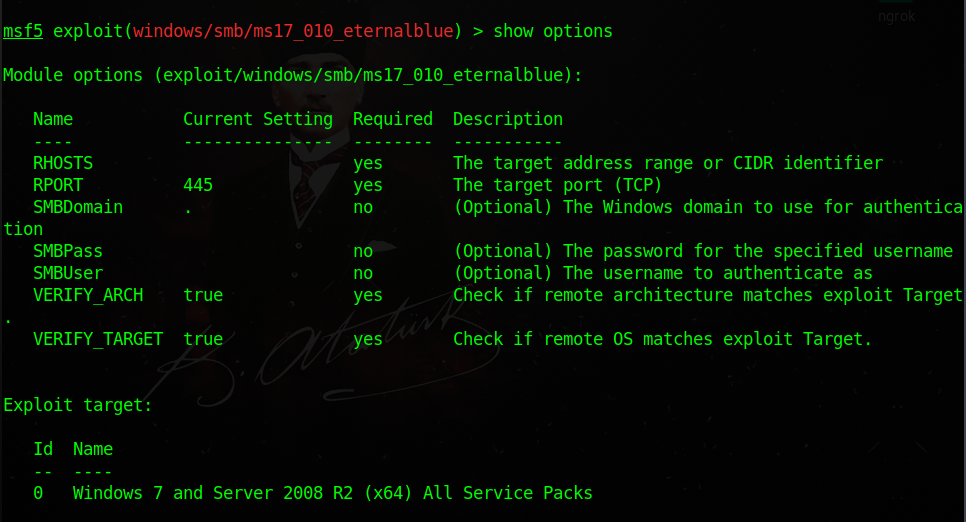Select the VERIFY_ARCH option name

88,295
